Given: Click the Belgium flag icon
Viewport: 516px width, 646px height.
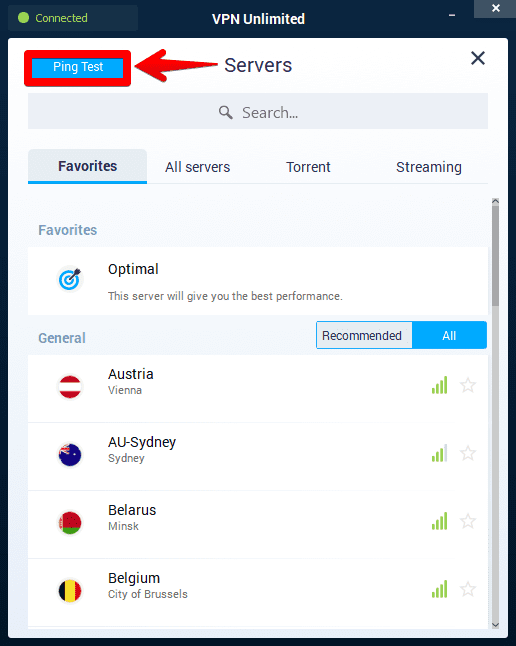Looking at the screenshot, I should [x=70, y=591].
